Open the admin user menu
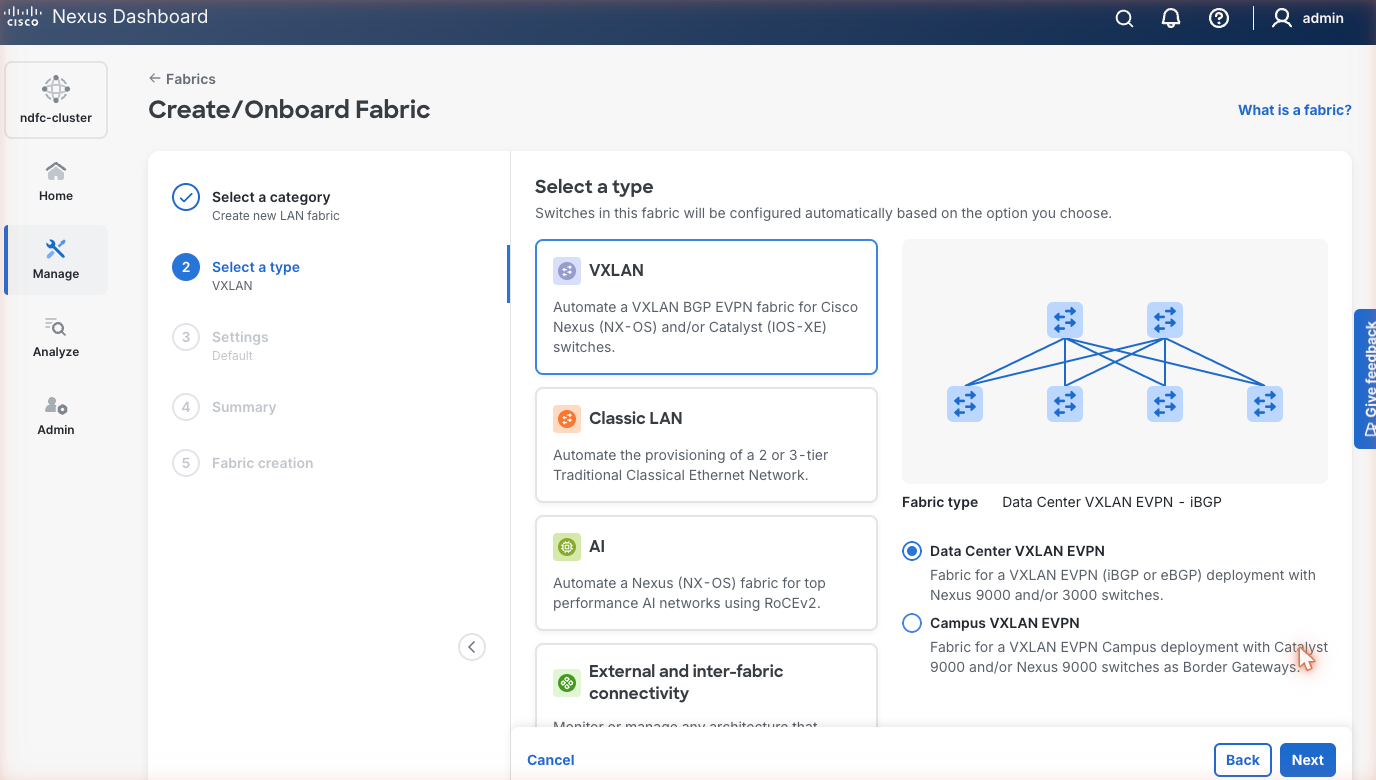Screen dimensions: 1376x780 (1307, 18)
